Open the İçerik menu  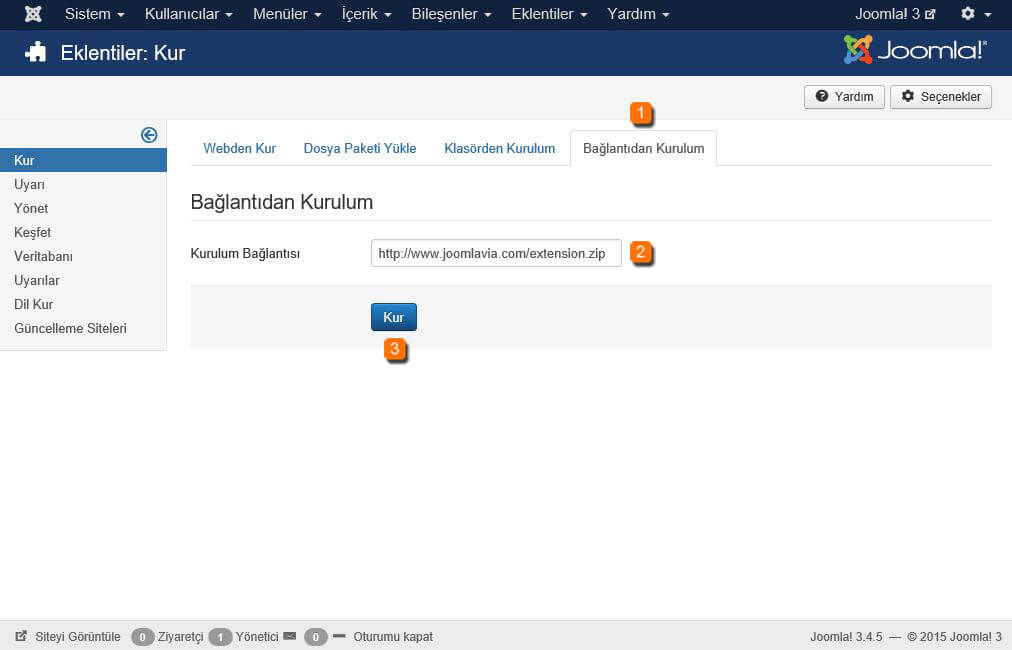tap(366, 14)
